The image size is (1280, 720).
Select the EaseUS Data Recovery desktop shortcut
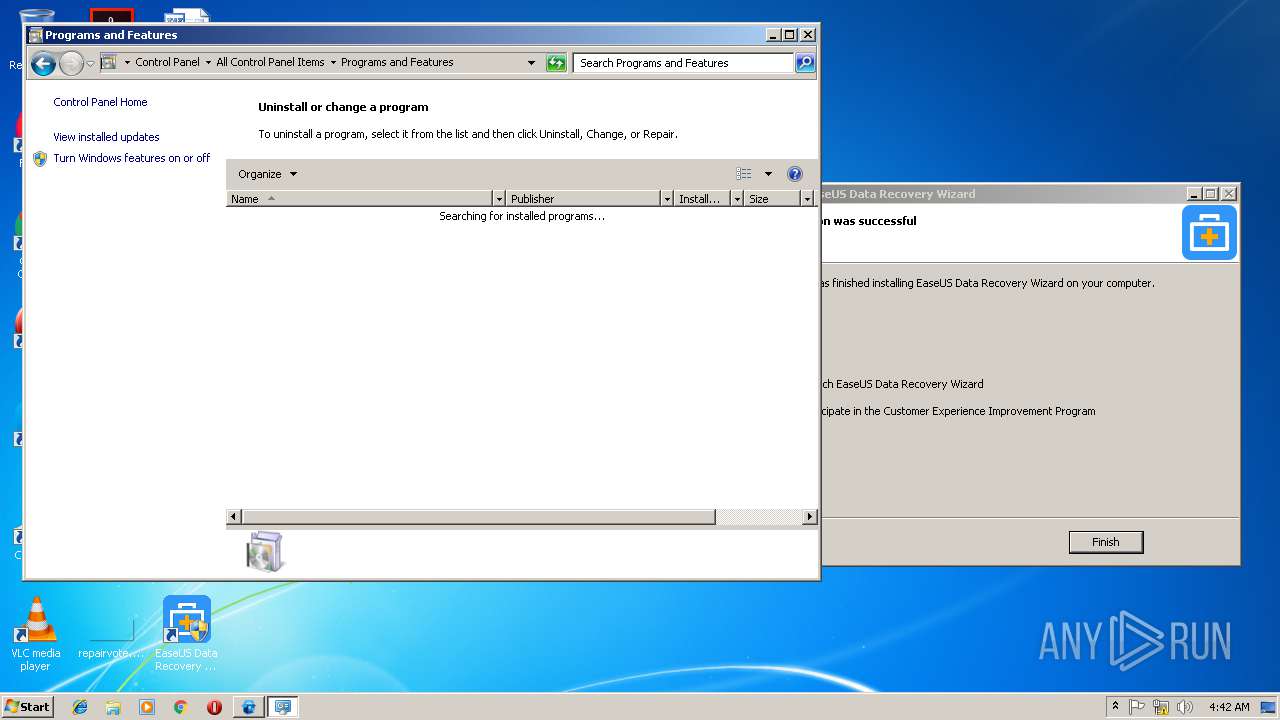pyautogui.click(x=186, y=634)
